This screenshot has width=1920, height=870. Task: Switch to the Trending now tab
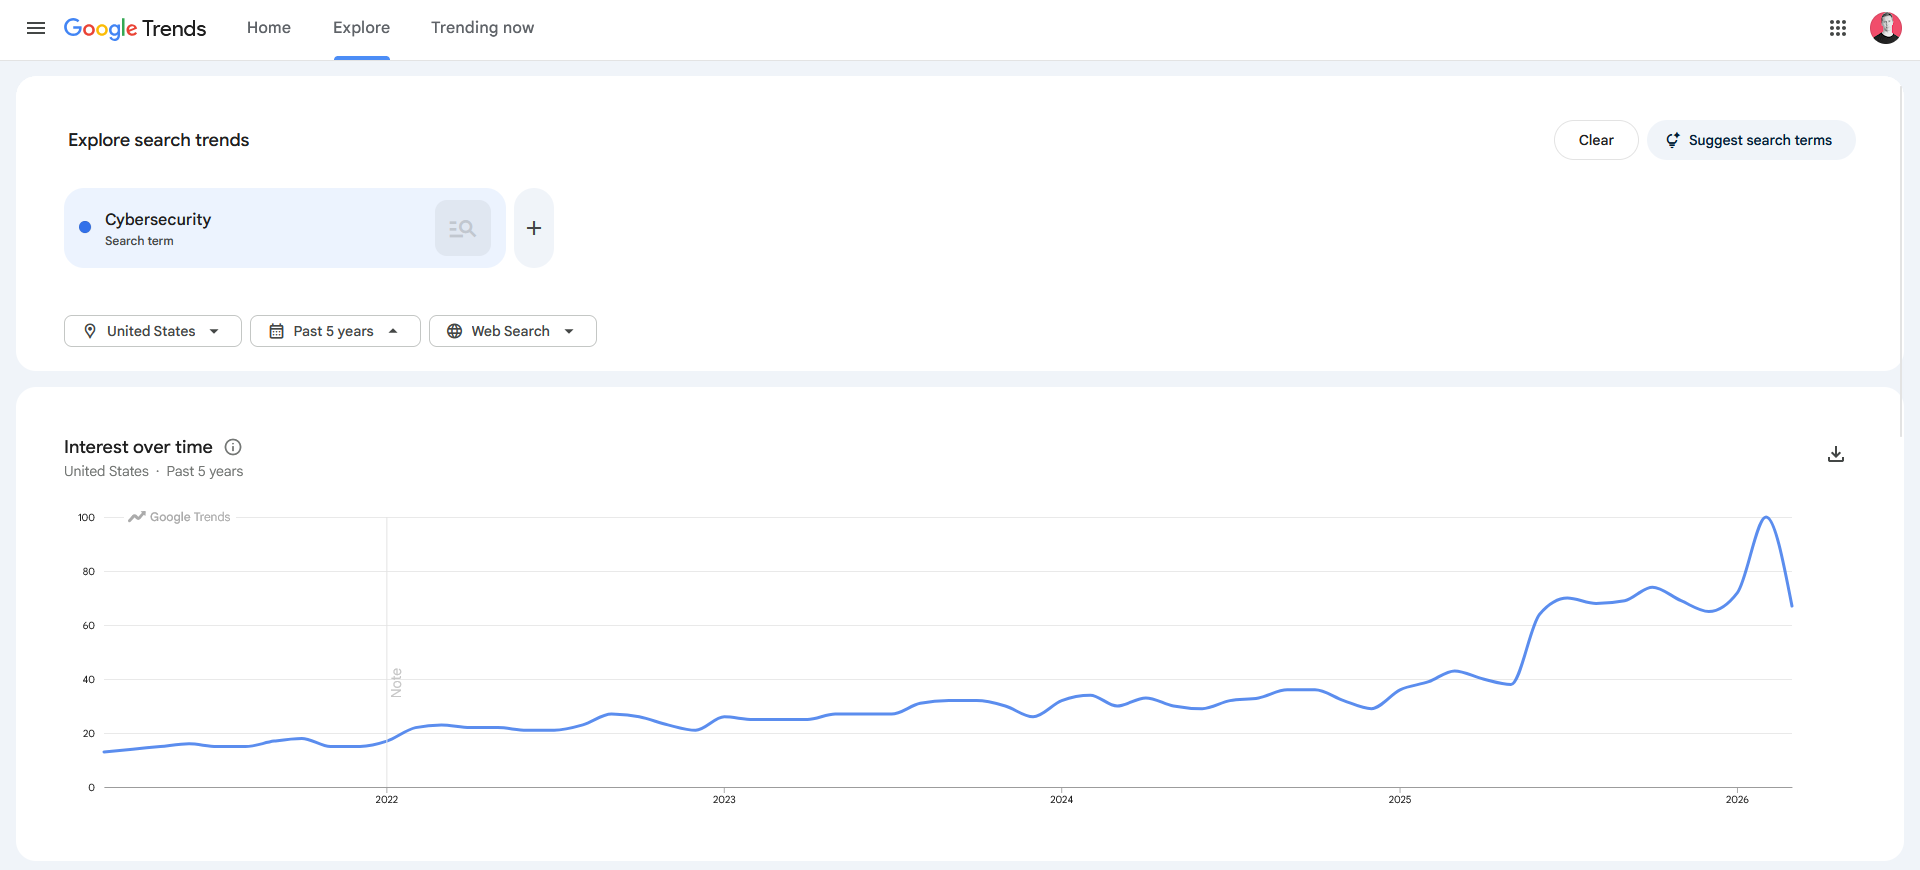[482, 28]
